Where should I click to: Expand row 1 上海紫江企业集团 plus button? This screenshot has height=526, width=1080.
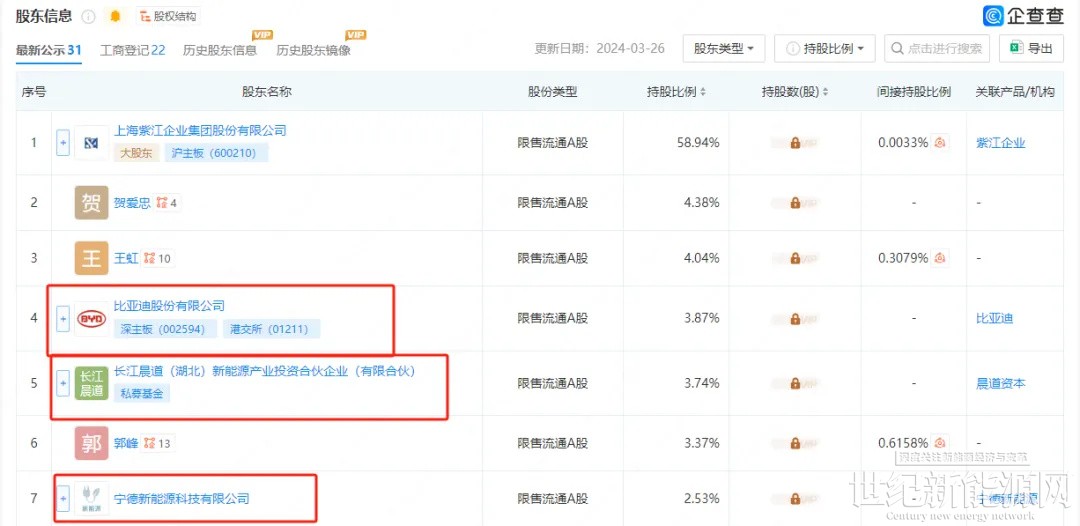click(x=63, y=143)
